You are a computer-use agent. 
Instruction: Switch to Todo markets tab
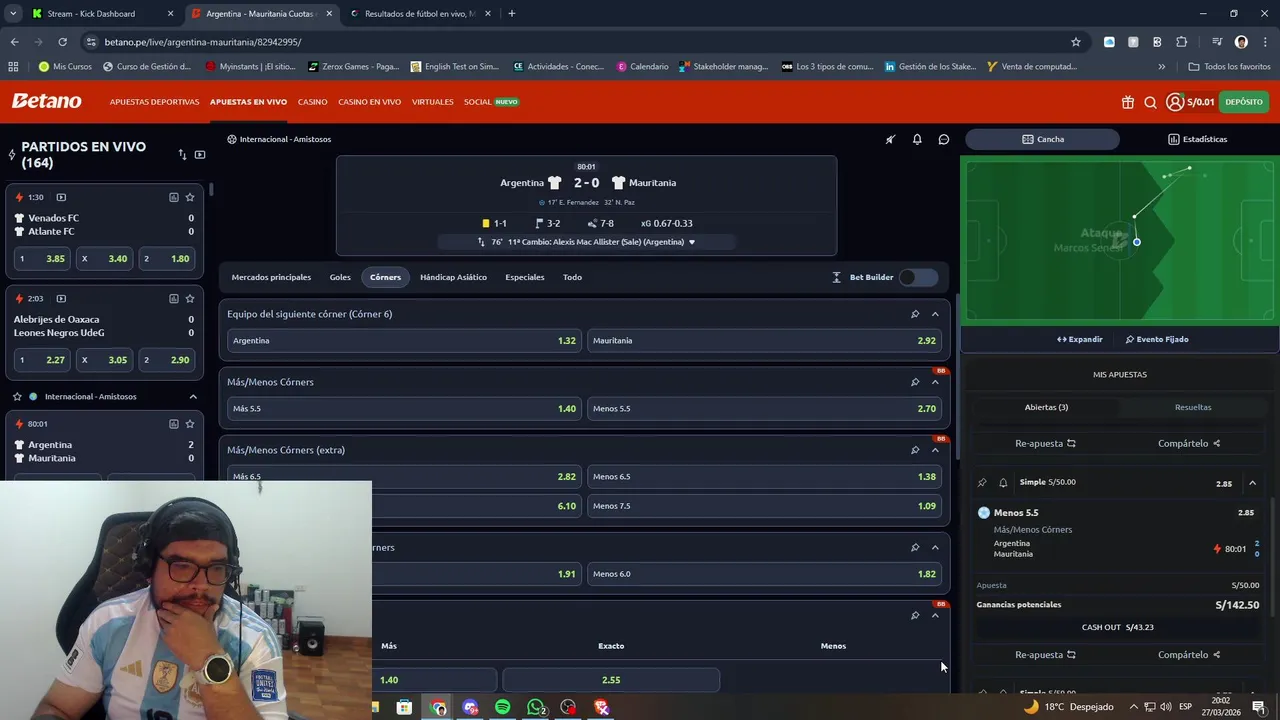[x=572, y=277]
